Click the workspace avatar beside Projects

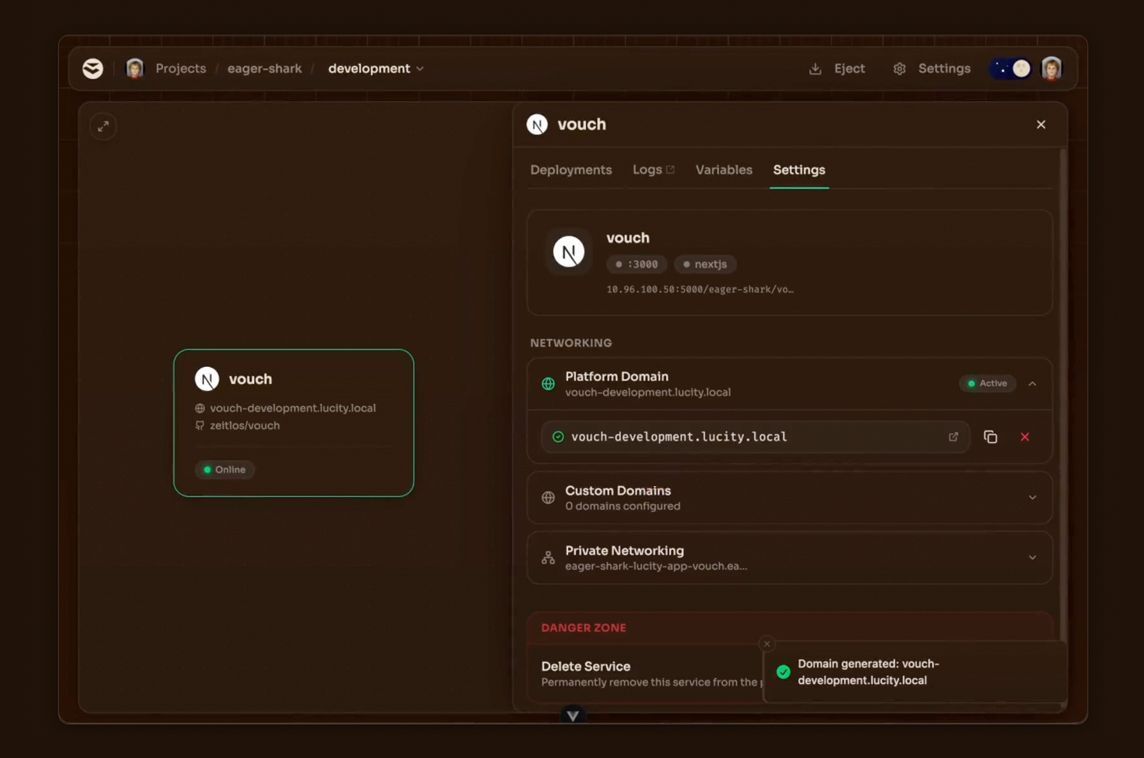tap(135, 69)
